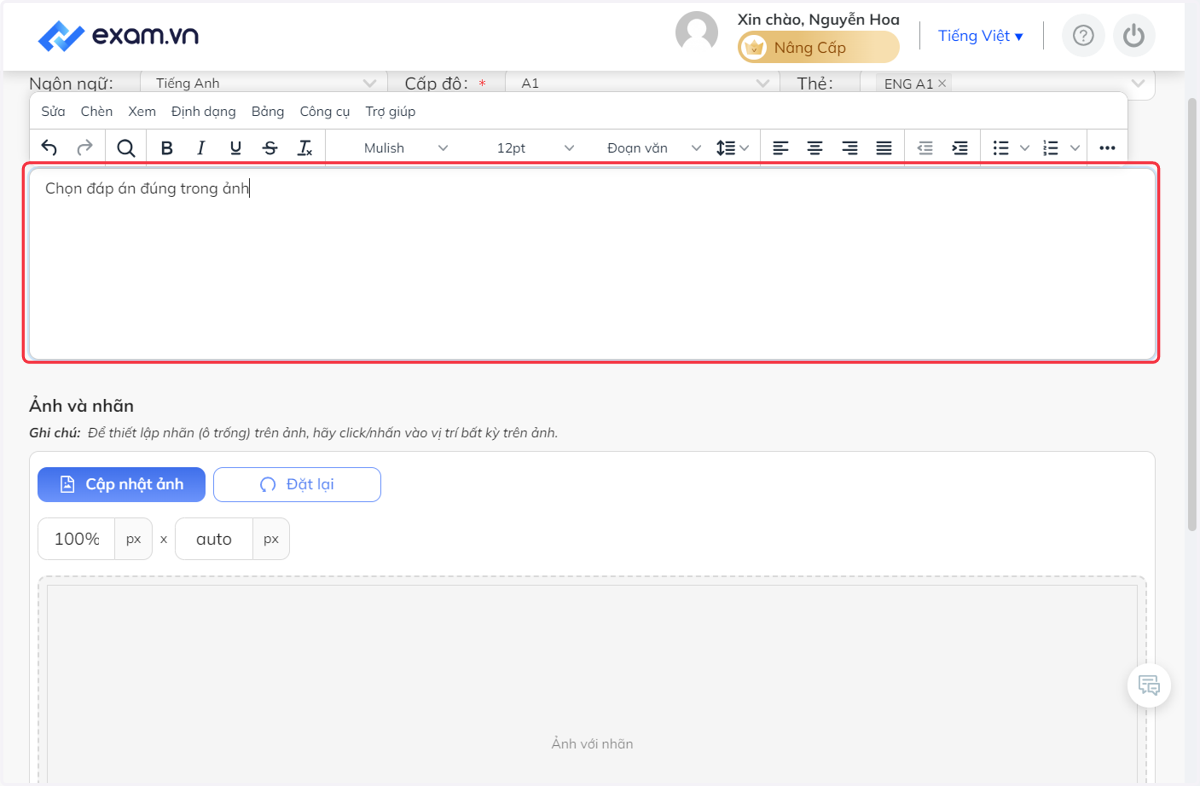This screenshot has width=1200, height=786.
Task: Open the Mulish font family dropdown
Action: point(406,148)
